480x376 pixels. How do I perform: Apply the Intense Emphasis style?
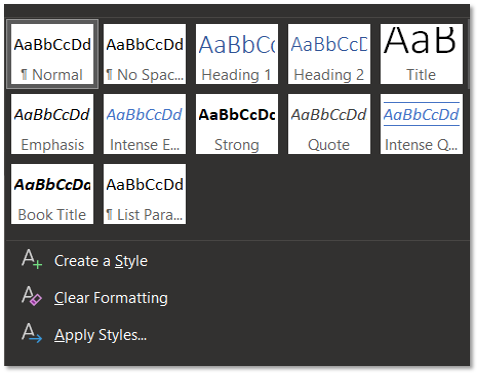pos(145,124)
